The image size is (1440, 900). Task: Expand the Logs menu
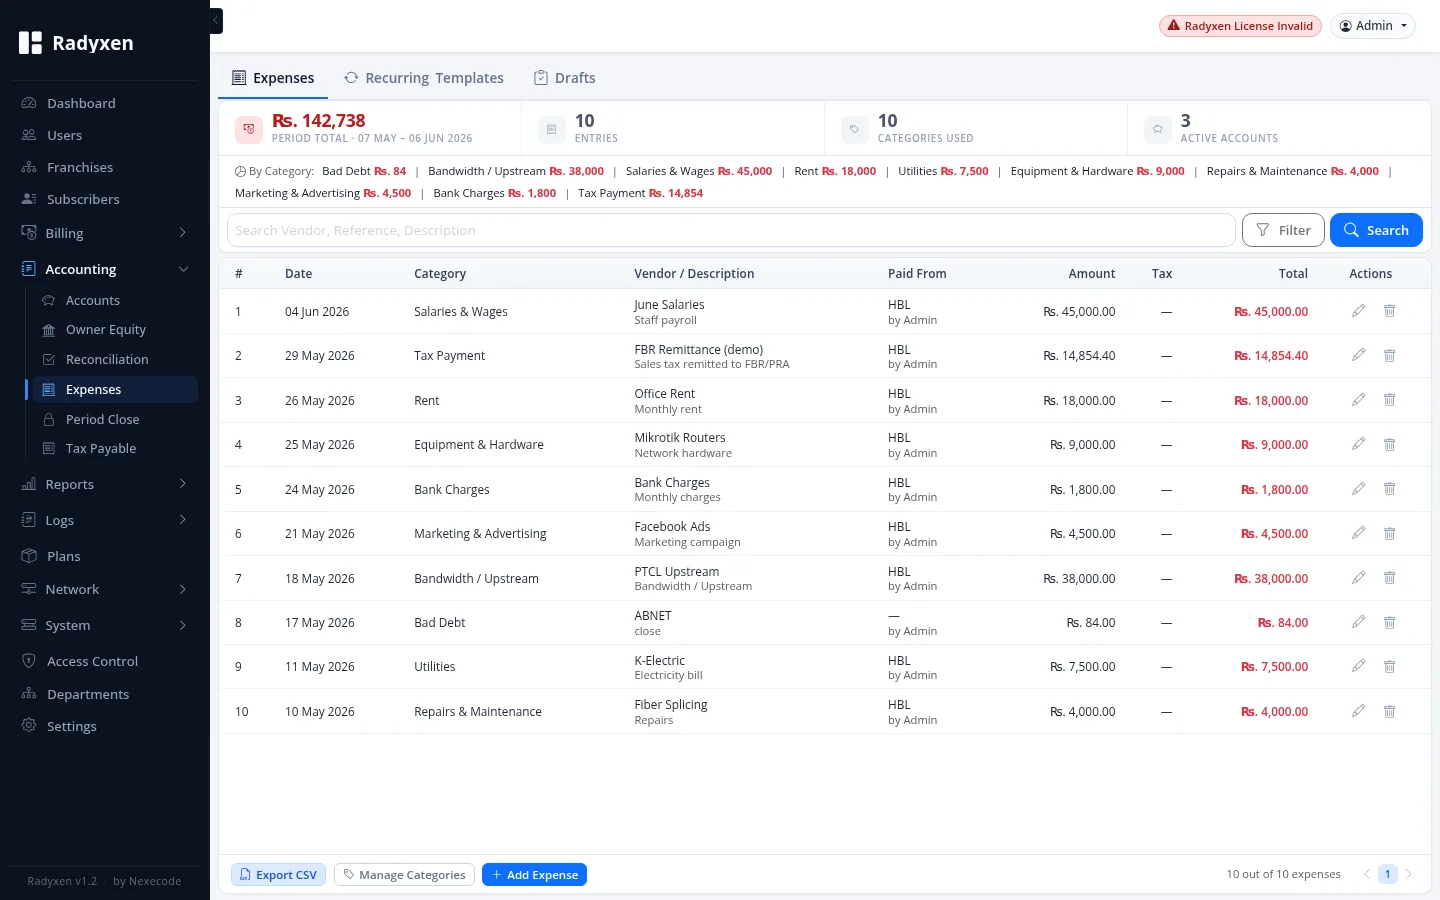point(105,520)
